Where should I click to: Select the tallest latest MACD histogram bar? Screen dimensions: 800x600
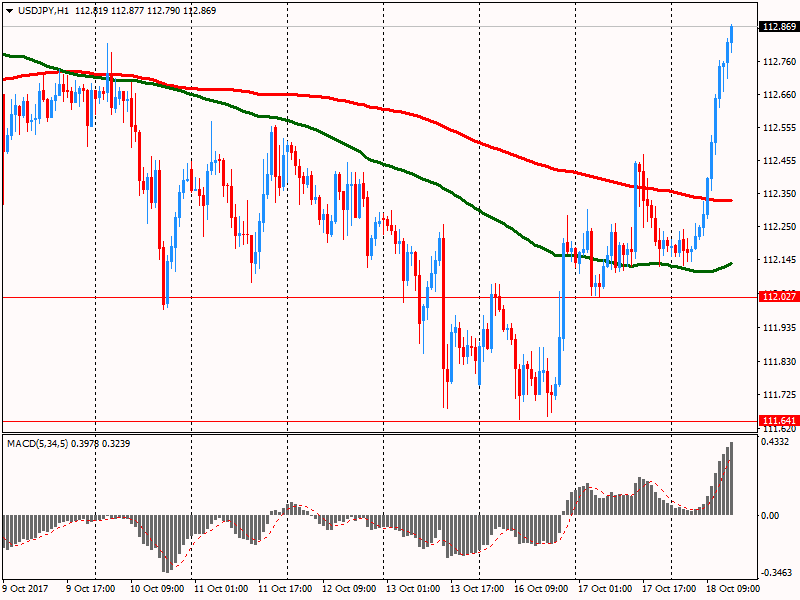732,479
